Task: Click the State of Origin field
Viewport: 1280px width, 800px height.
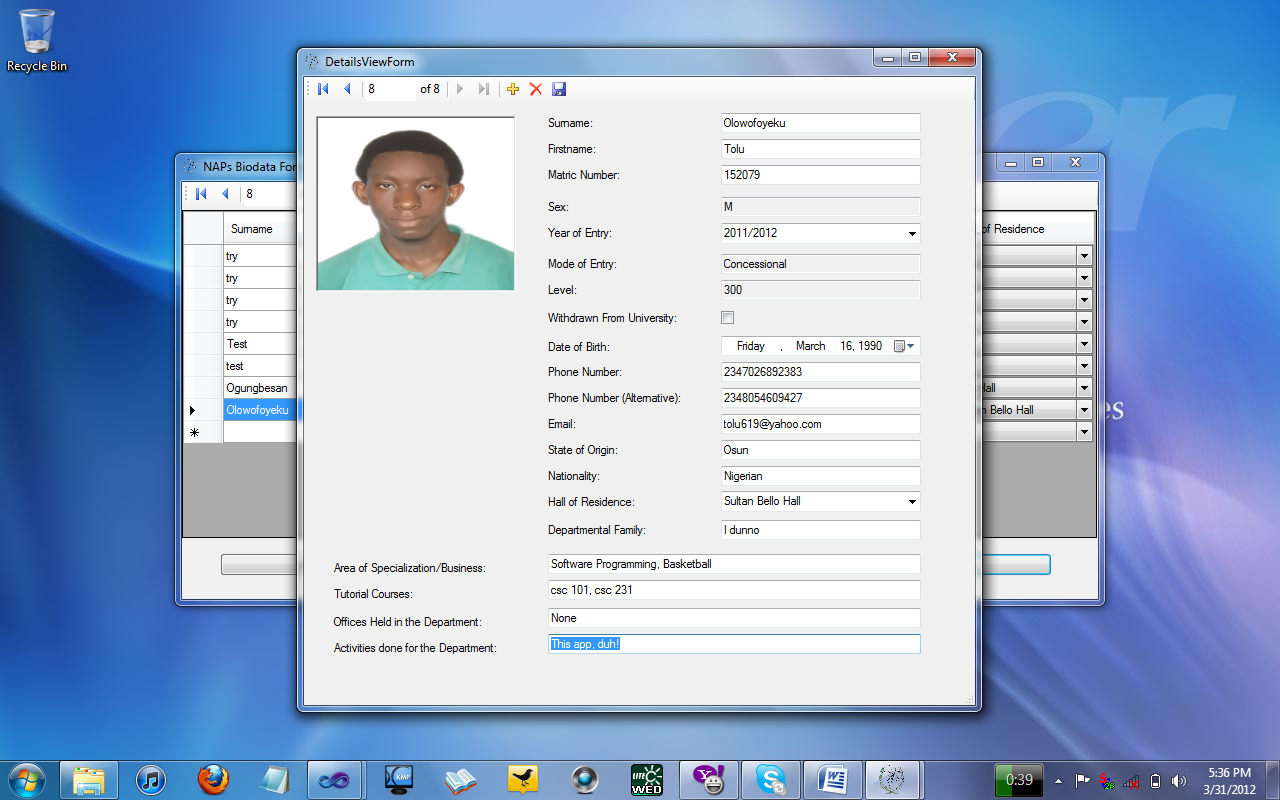Action: pyautogui.click(x=820, y=450)
